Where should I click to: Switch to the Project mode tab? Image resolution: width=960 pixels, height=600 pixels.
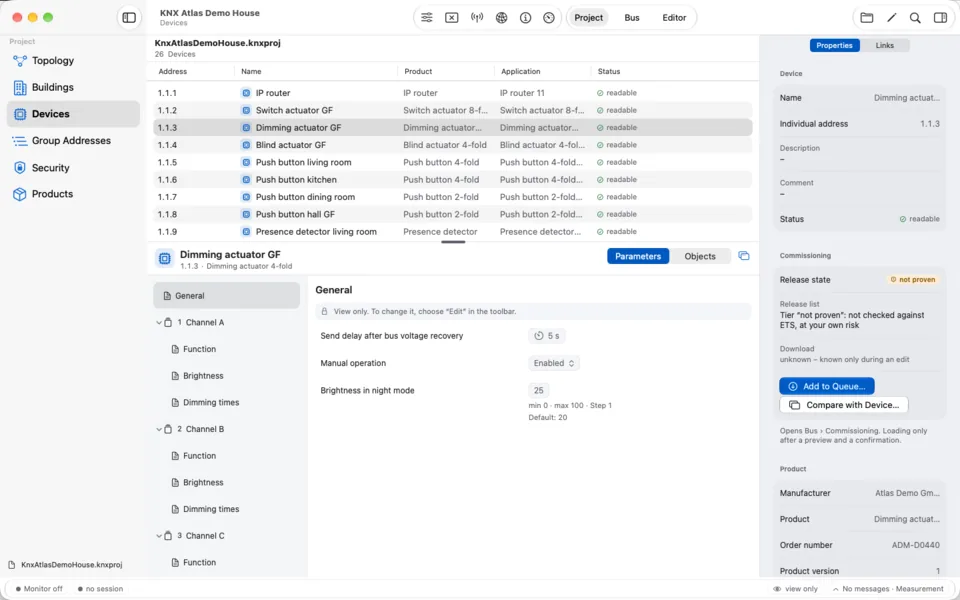[588, 18]
